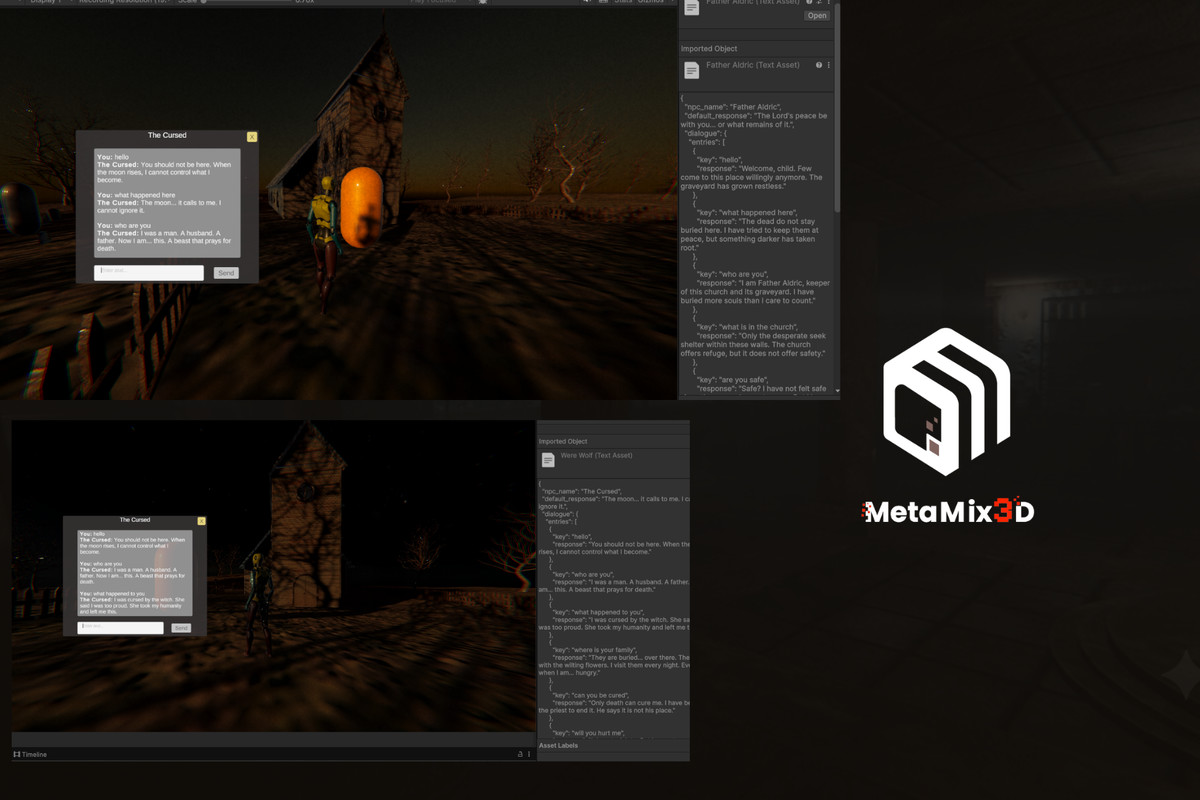Image resolution: width=1200 pixels, height=800 pixels.
Task: Close the upper The Cursed dialogue window
Action: 252,136
